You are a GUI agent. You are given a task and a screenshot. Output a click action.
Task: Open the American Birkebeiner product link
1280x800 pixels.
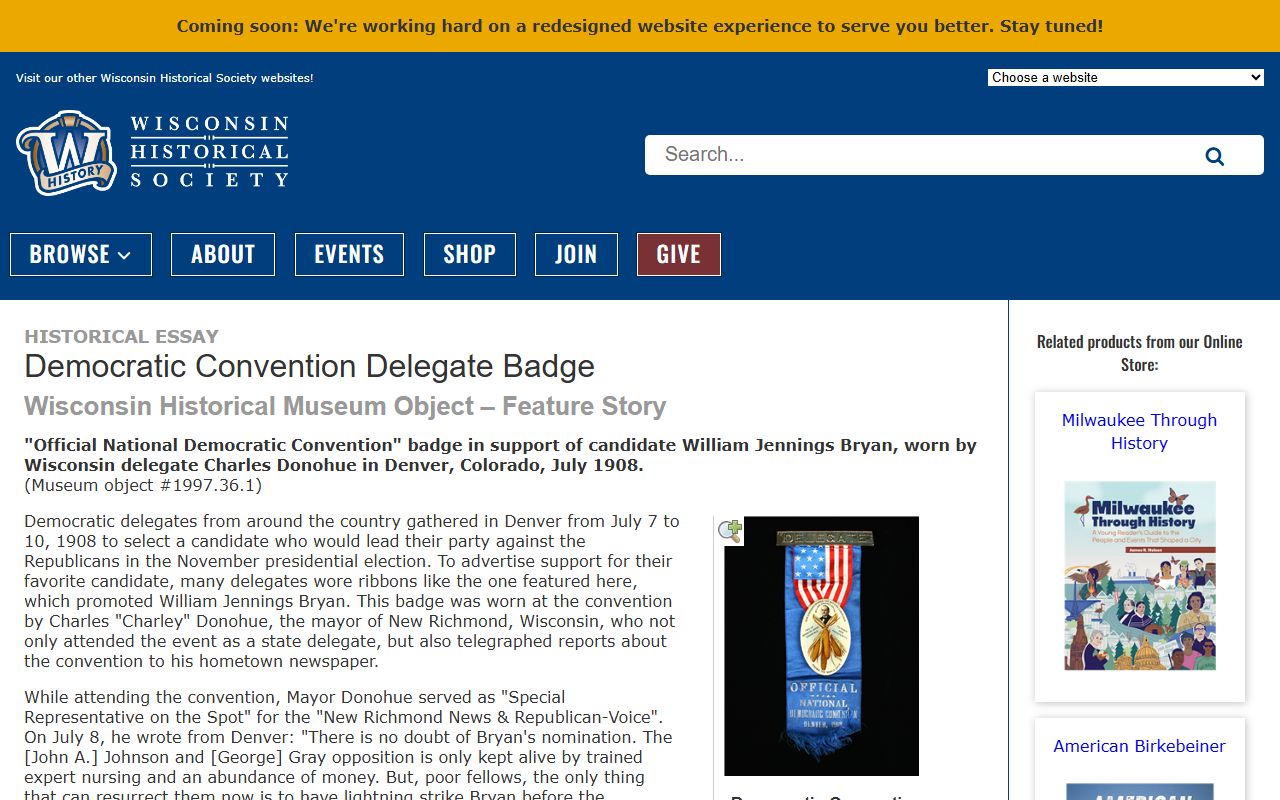pos(1139,746)
